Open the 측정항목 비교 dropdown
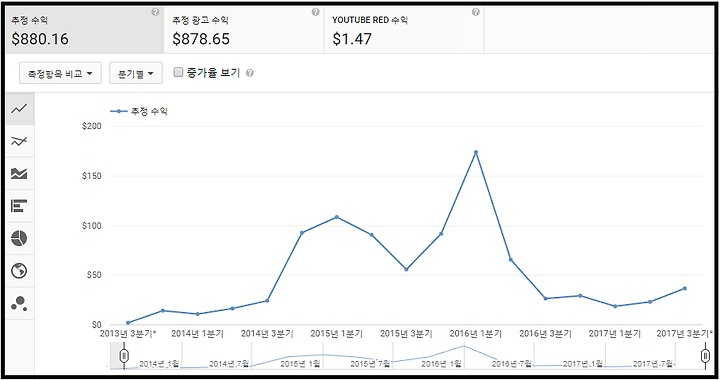 click(60, 73)
